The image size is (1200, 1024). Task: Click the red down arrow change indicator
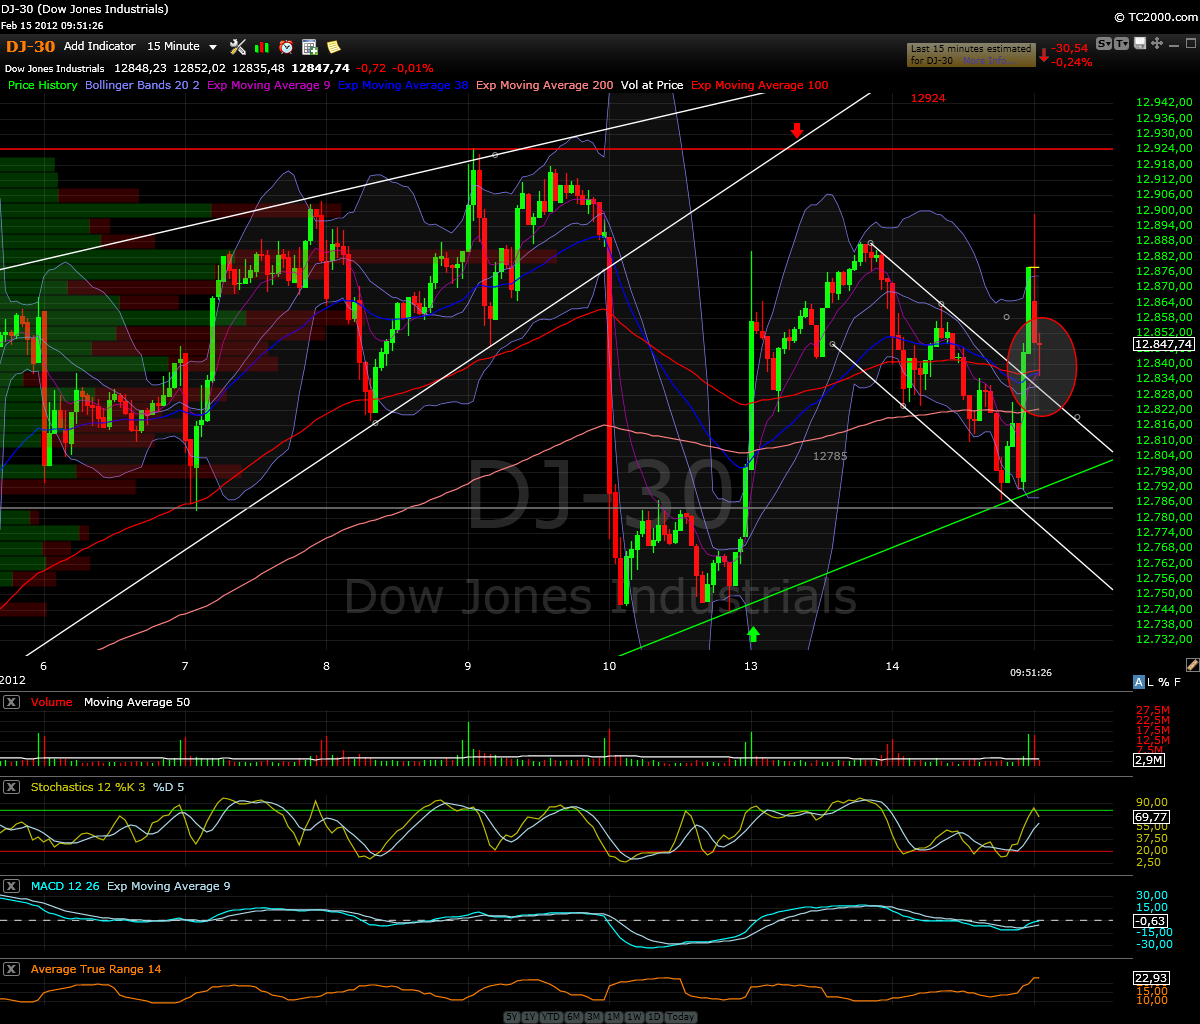(1044, 55)
